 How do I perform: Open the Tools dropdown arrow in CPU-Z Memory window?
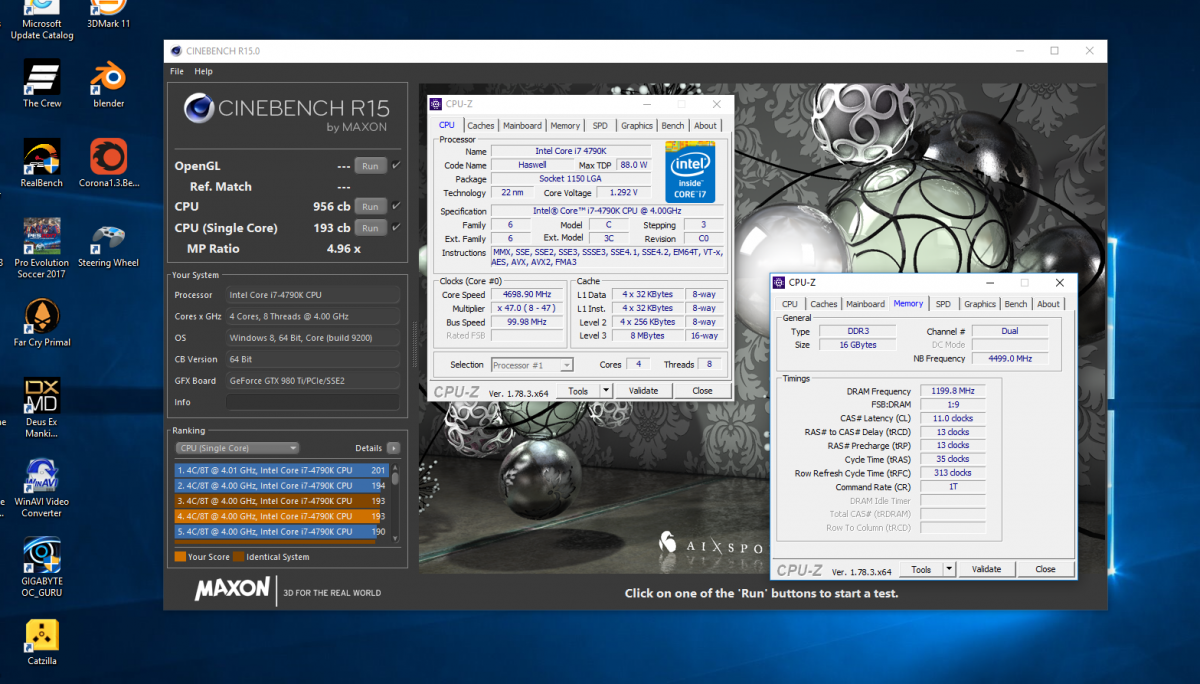949,569
